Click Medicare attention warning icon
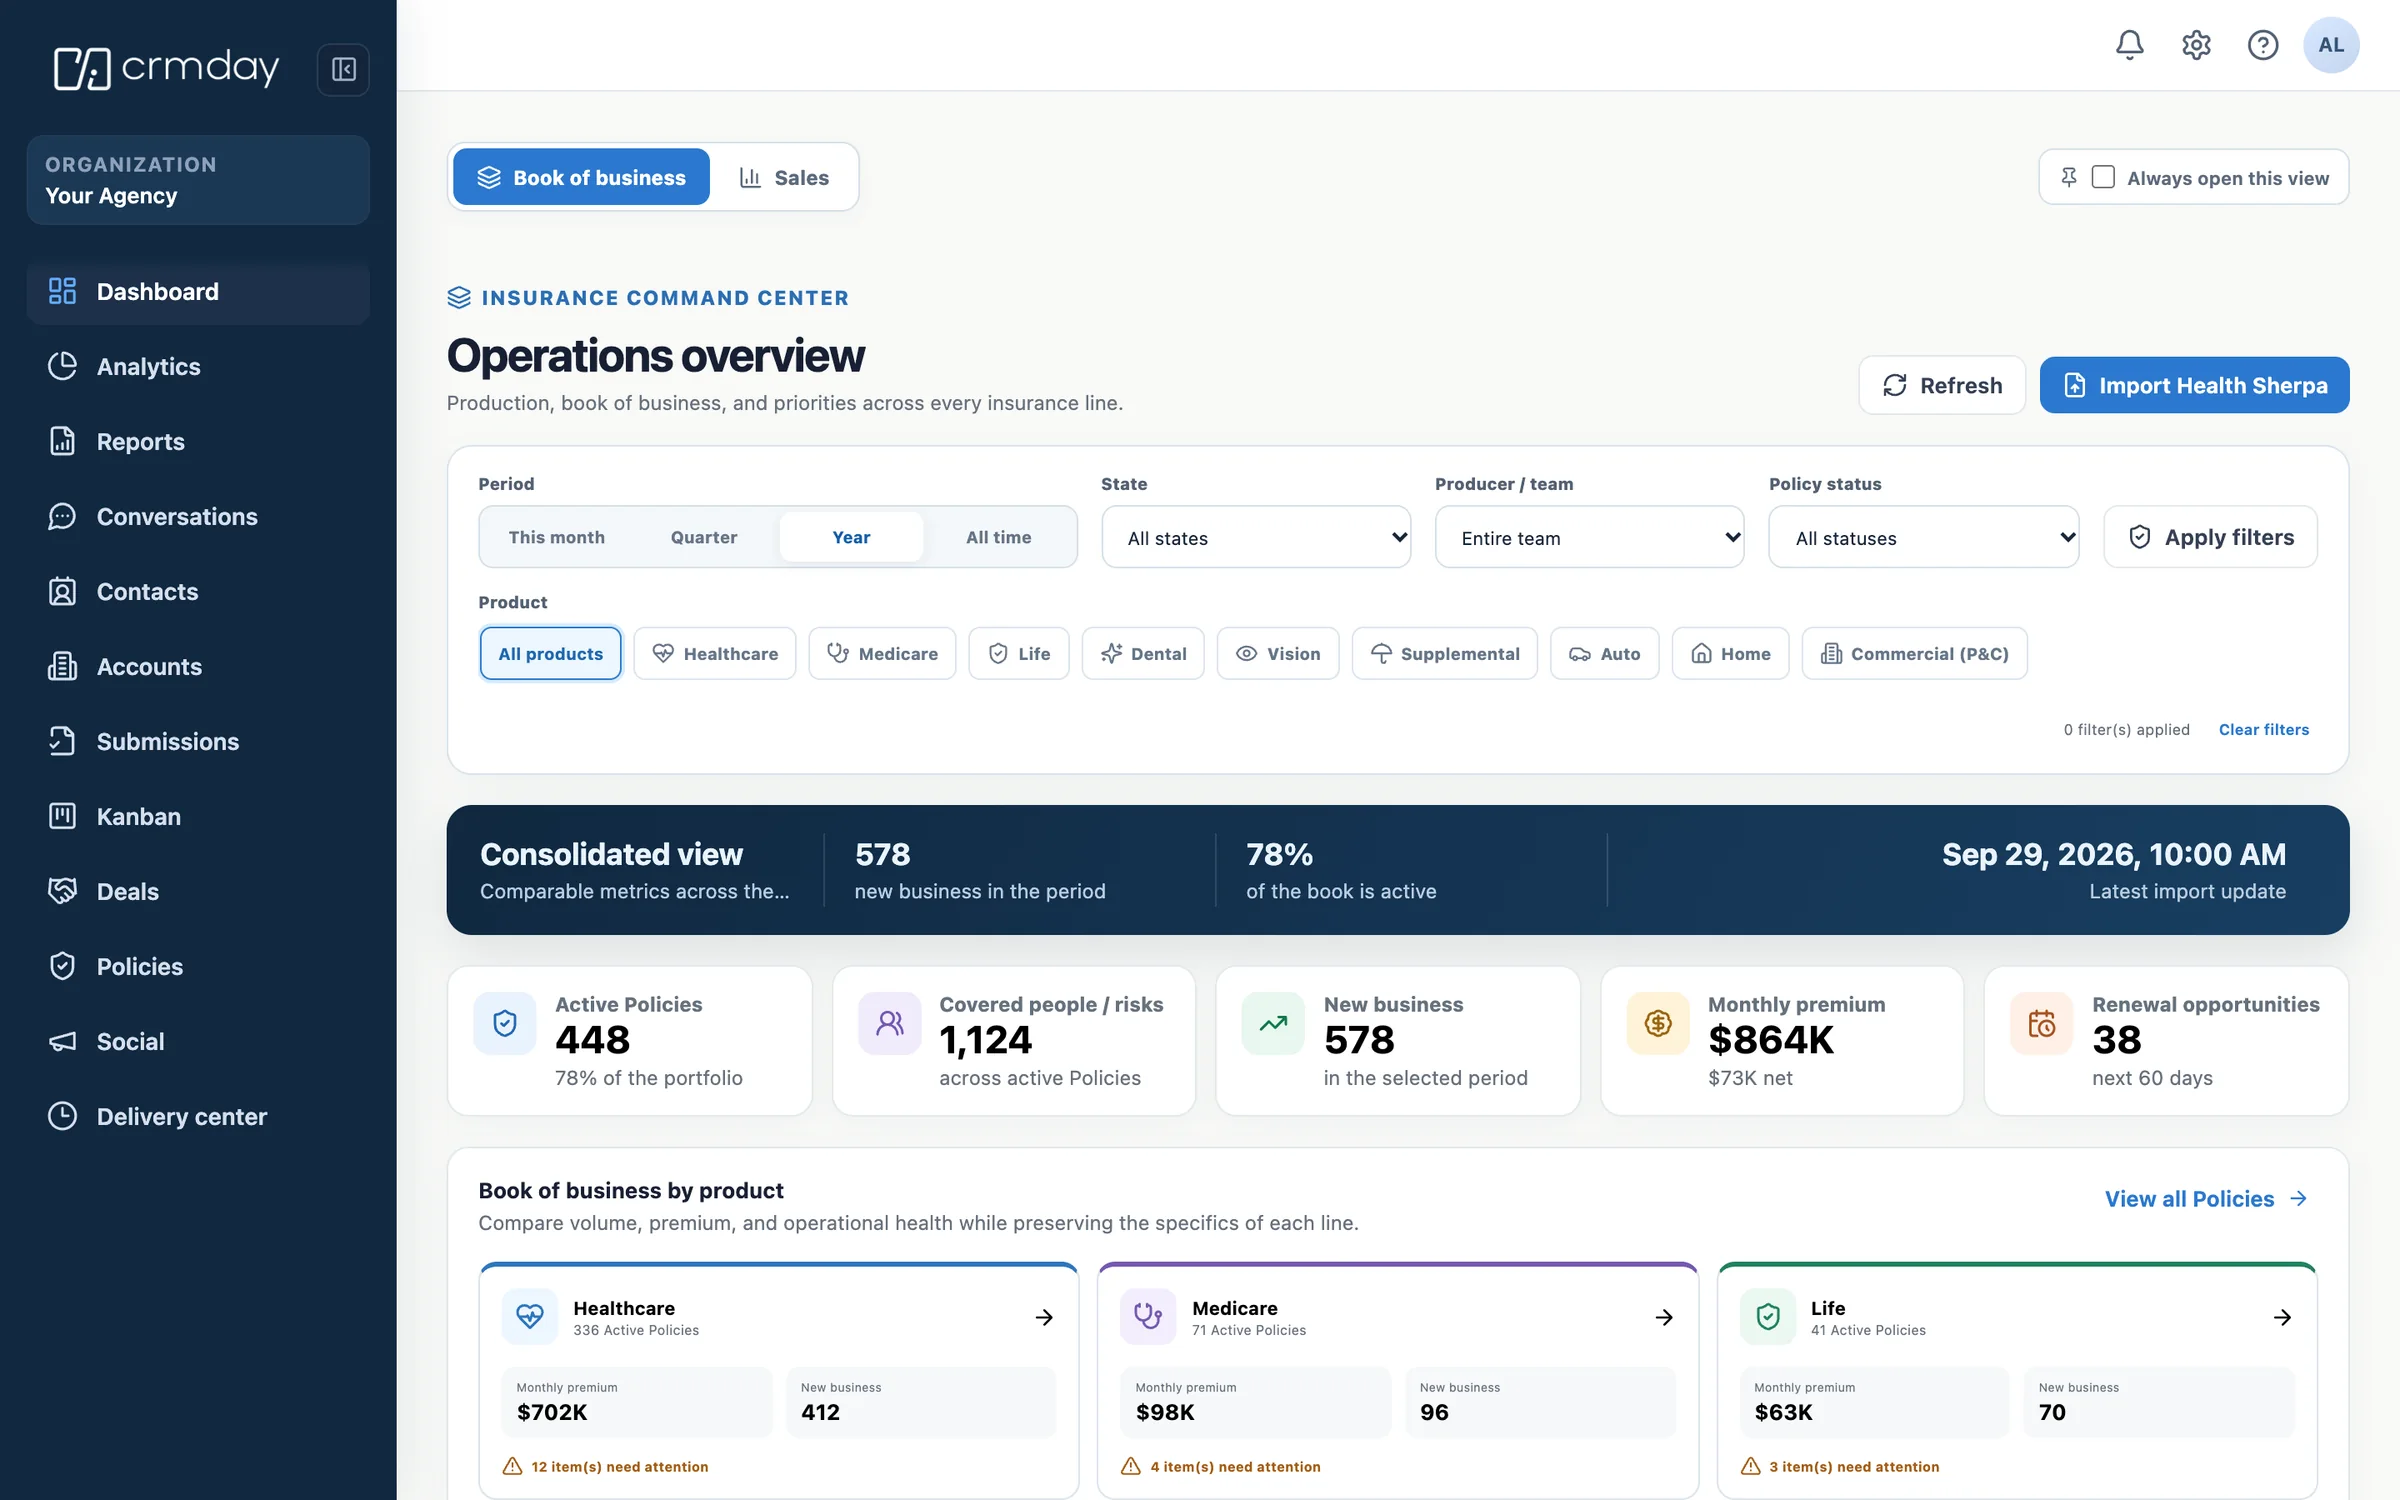This screenshot has height=1500, width=2400. click(1131, 1466)
